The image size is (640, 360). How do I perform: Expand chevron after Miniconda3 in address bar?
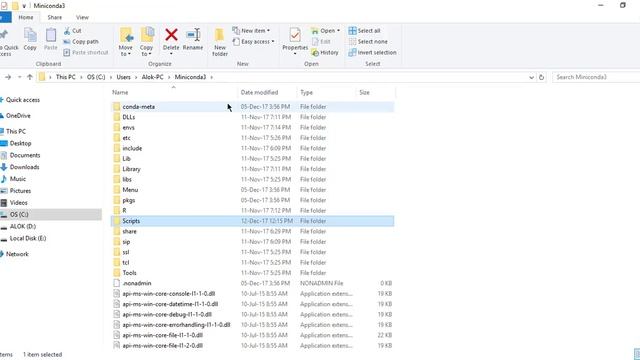pos(211,77)
